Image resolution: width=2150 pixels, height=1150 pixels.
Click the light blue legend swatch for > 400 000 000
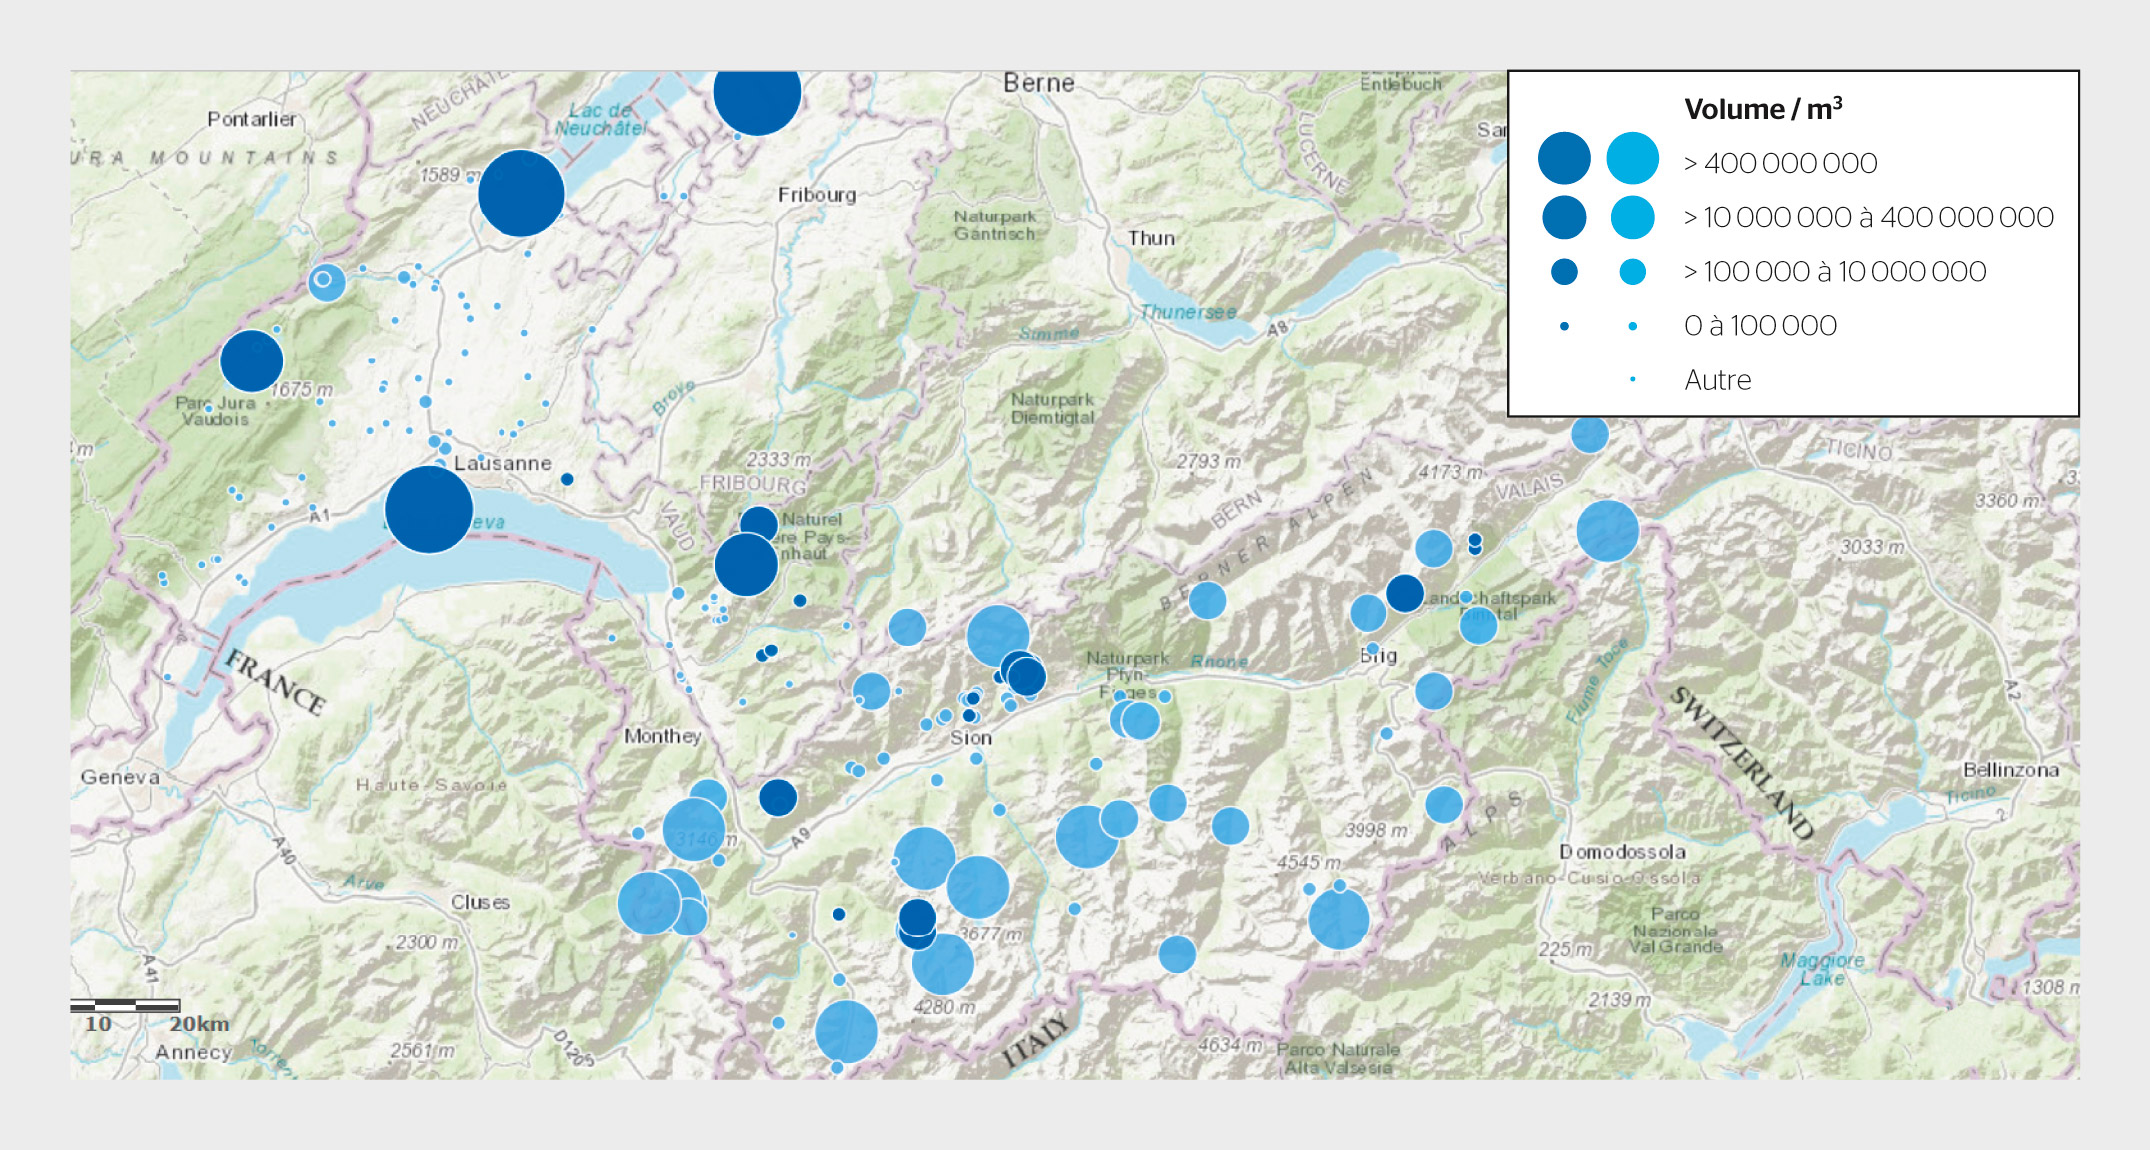point(1632,159)
